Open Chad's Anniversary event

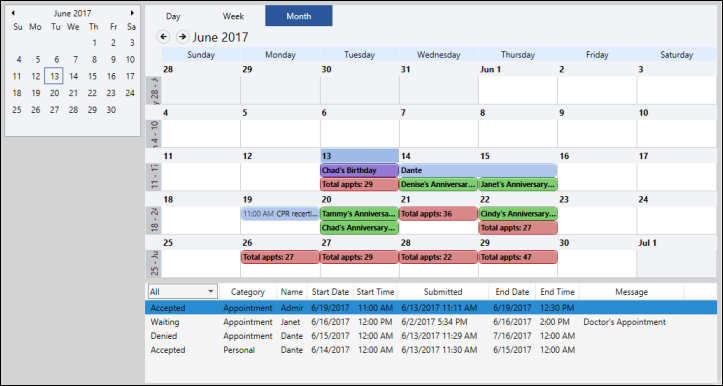359,227
